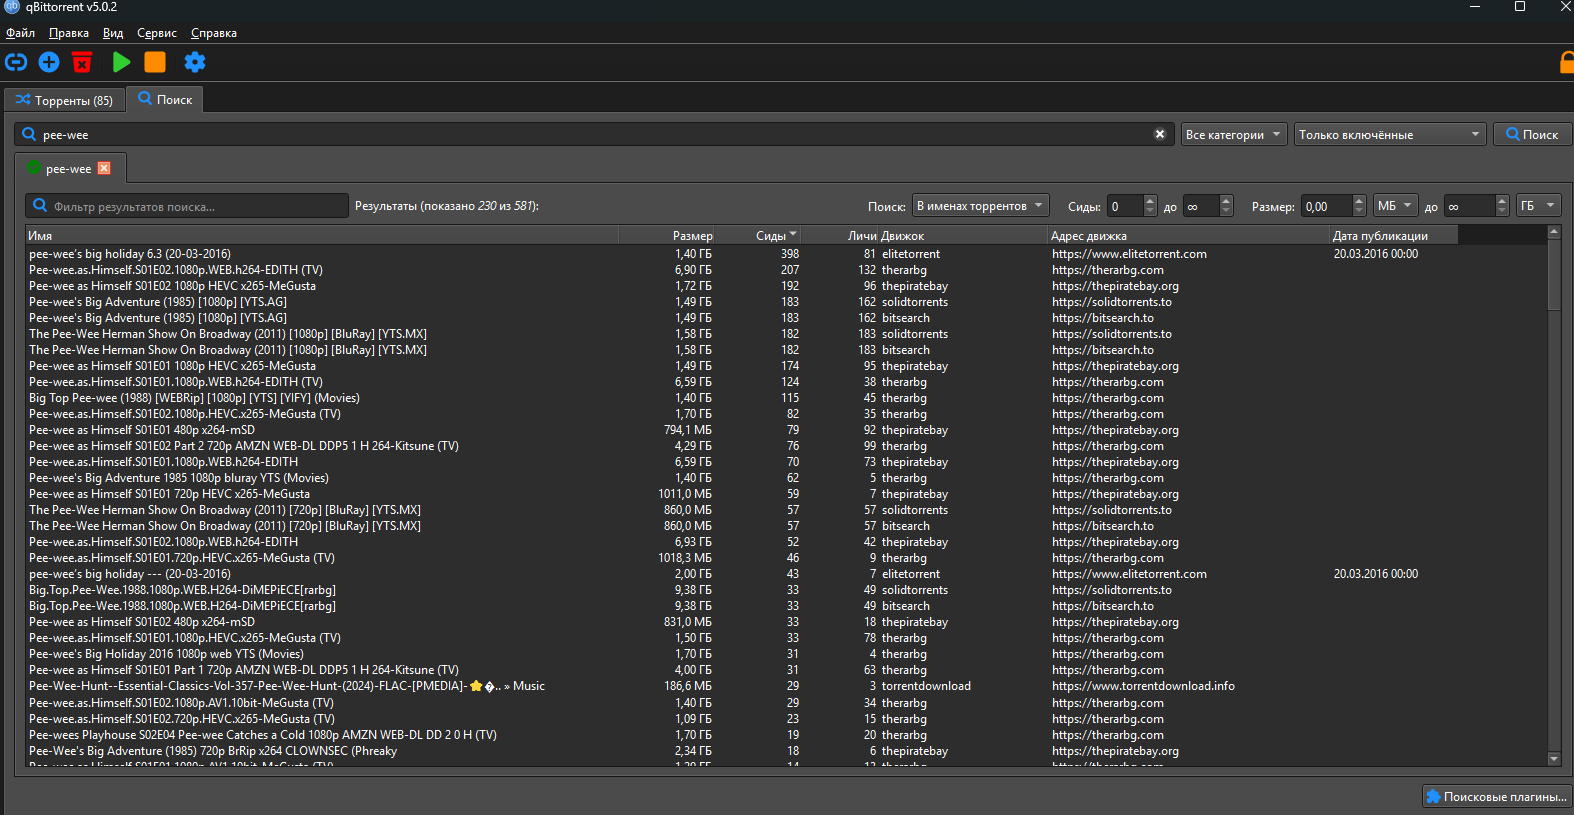
Task: Click the Поиск search button
Action: [1532, 134]
